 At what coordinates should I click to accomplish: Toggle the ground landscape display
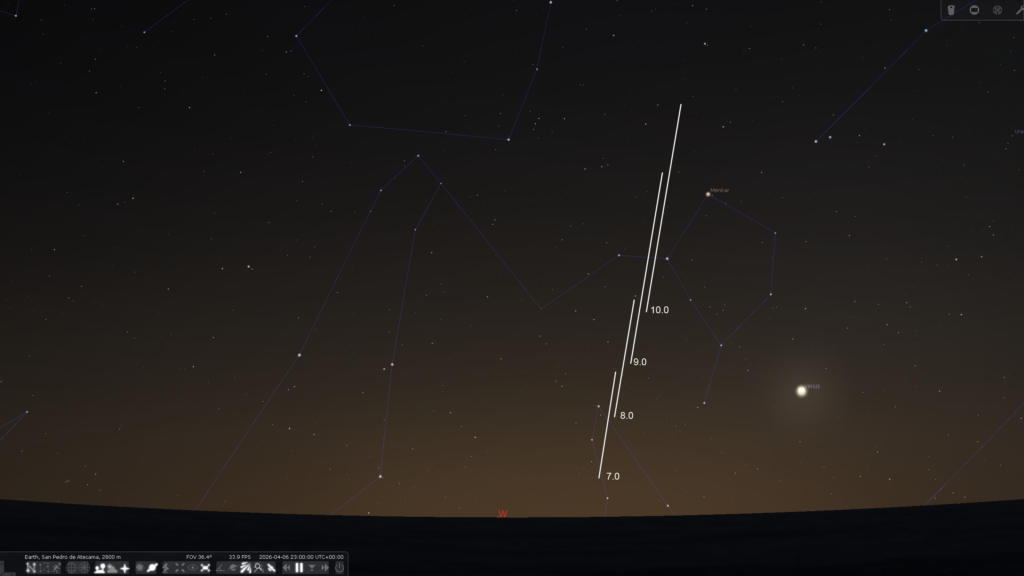[99, 568]
